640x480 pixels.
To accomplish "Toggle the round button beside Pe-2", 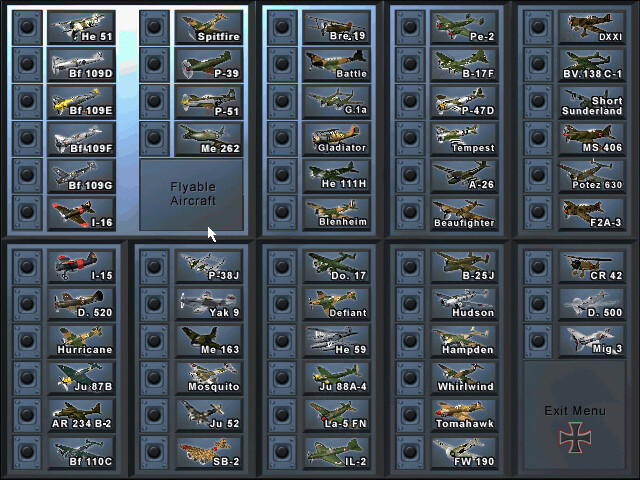I will click(x=410, y=27).
